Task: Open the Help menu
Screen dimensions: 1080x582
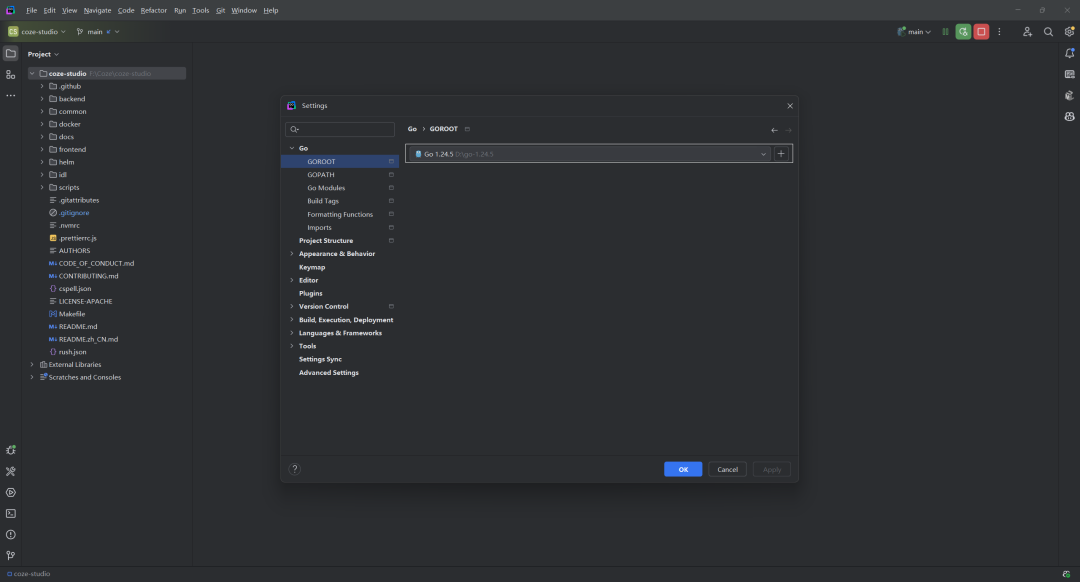Action: point(271,10)
